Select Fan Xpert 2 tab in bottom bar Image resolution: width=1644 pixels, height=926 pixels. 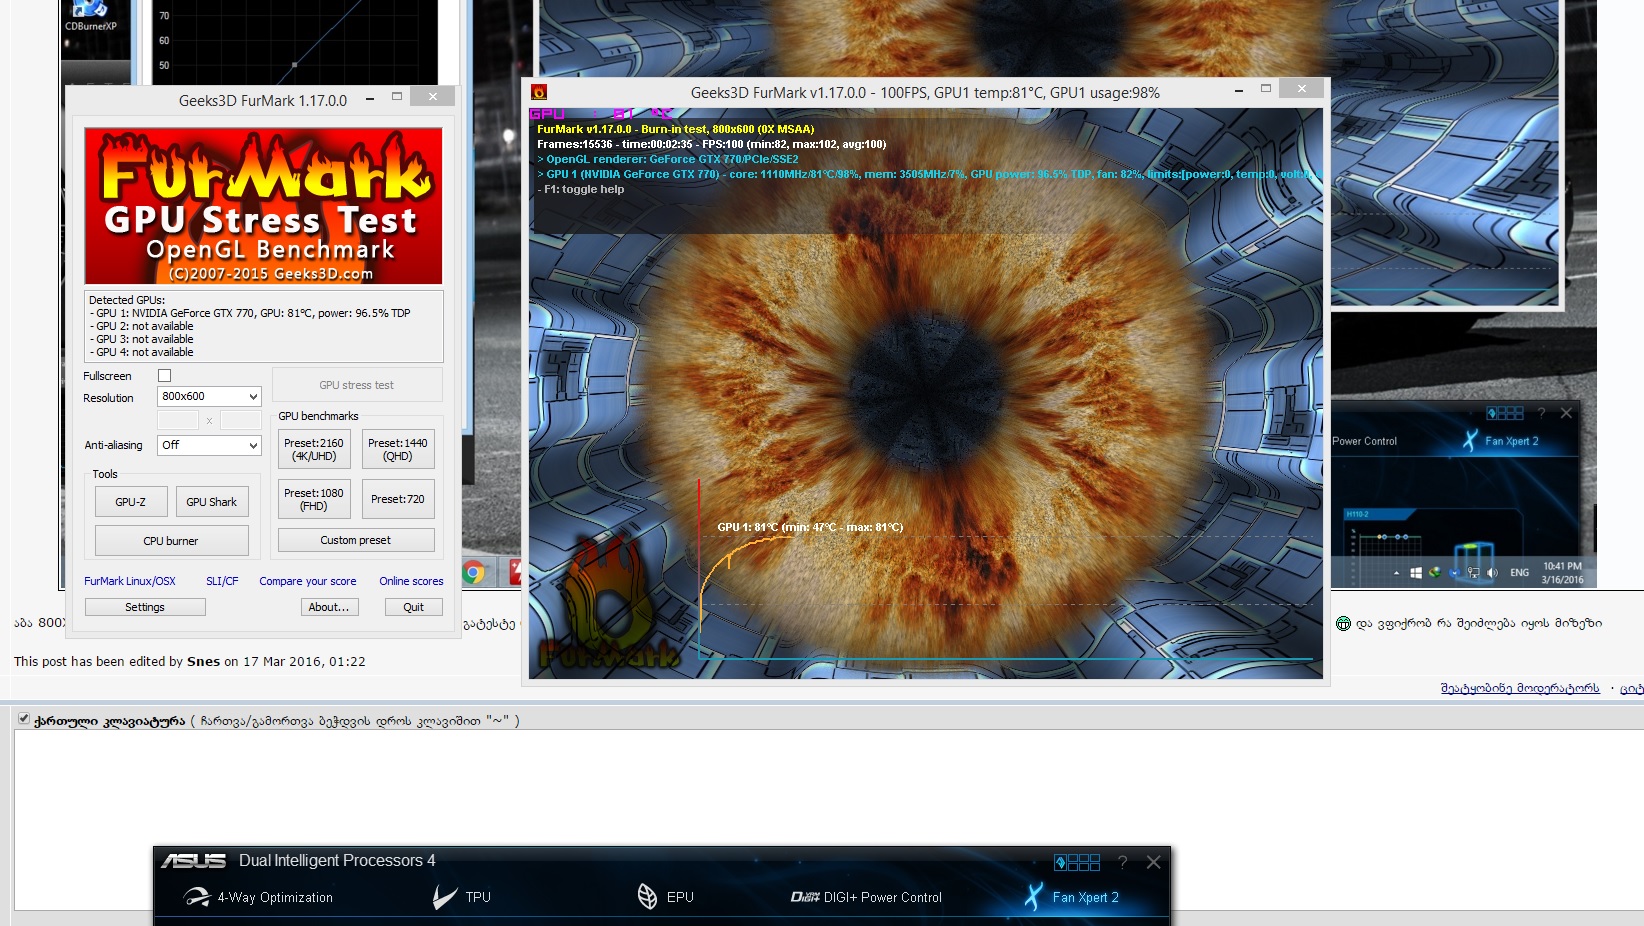pyautogui.click(x=1072, y=897)
